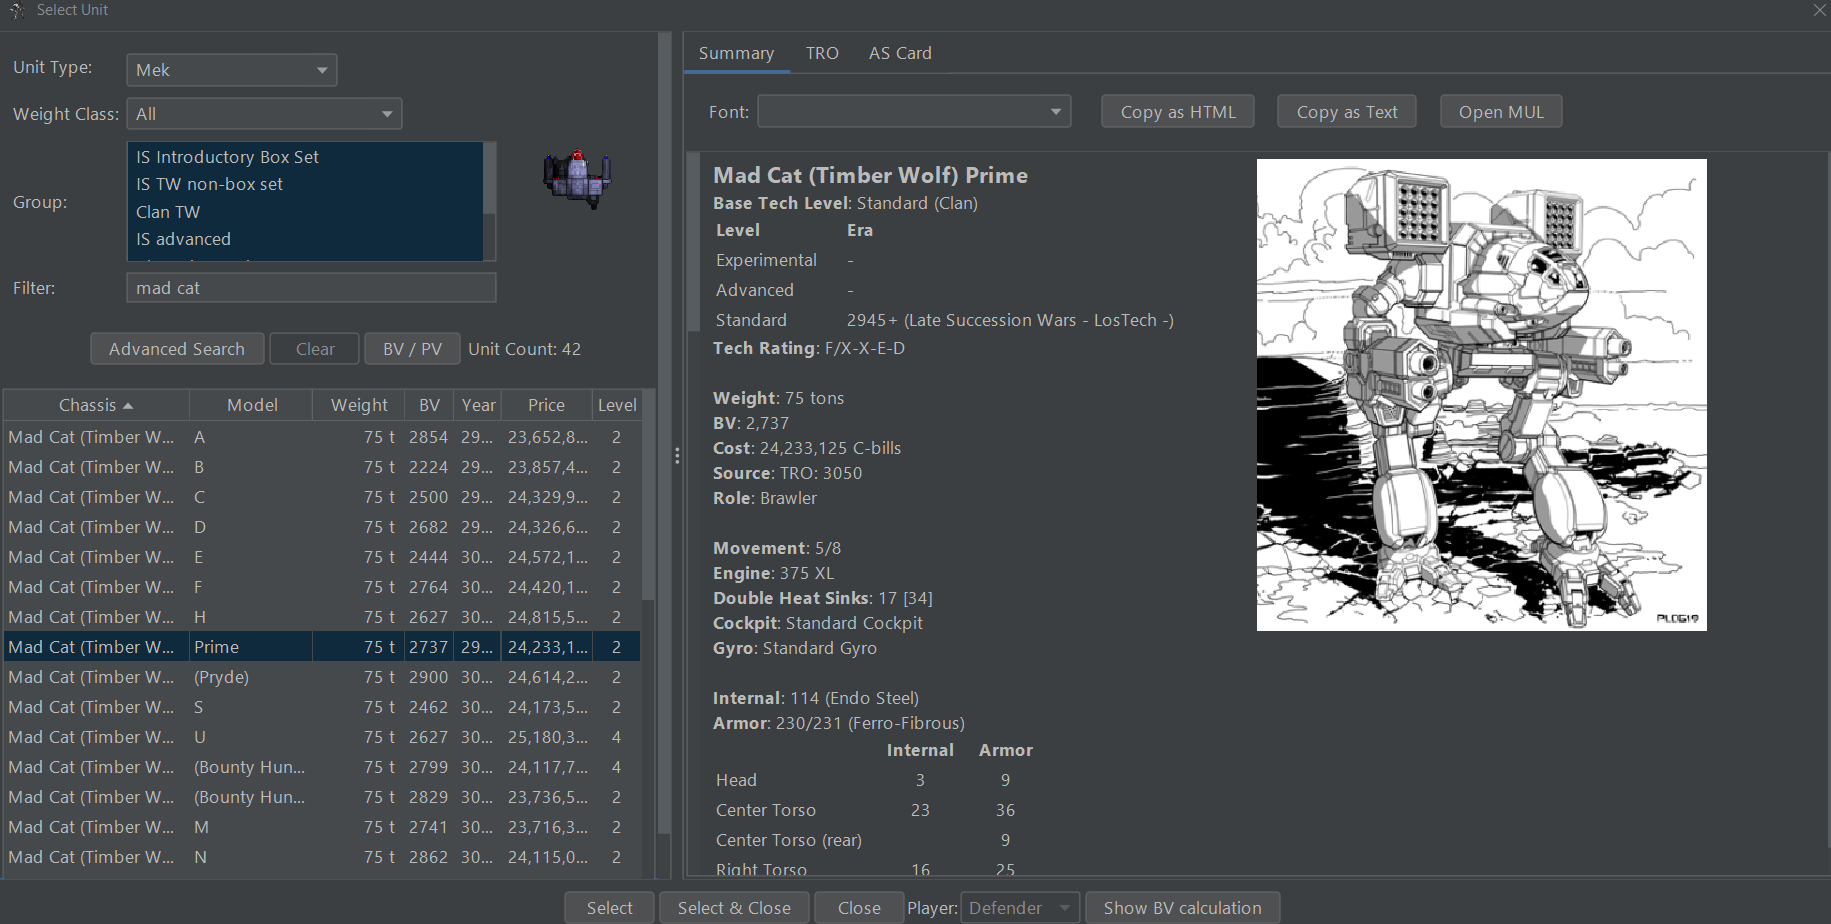1831x924 pixels.
Task: Click the window icon in title bar
Action: pos(16,10)
